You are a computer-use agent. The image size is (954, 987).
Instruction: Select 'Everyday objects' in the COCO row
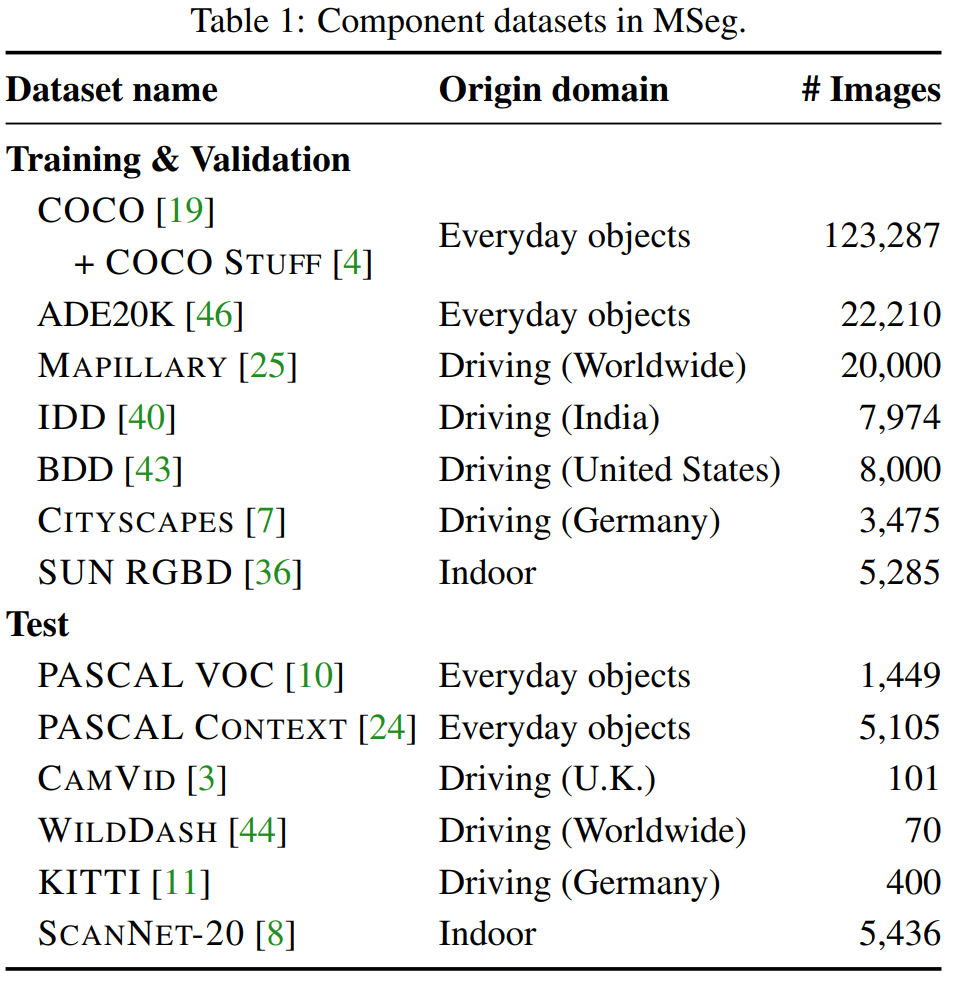(564, 237)
